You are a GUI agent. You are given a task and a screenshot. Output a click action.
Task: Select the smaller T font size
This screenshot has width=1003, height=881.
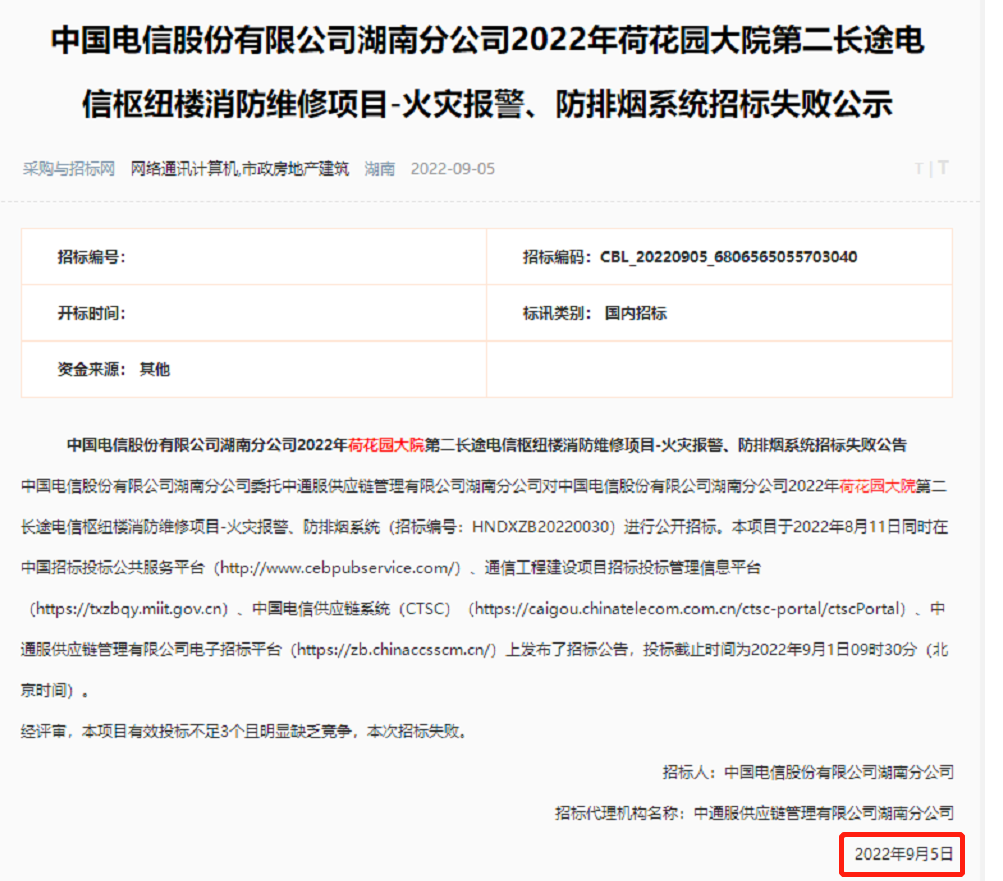[919, 169]
